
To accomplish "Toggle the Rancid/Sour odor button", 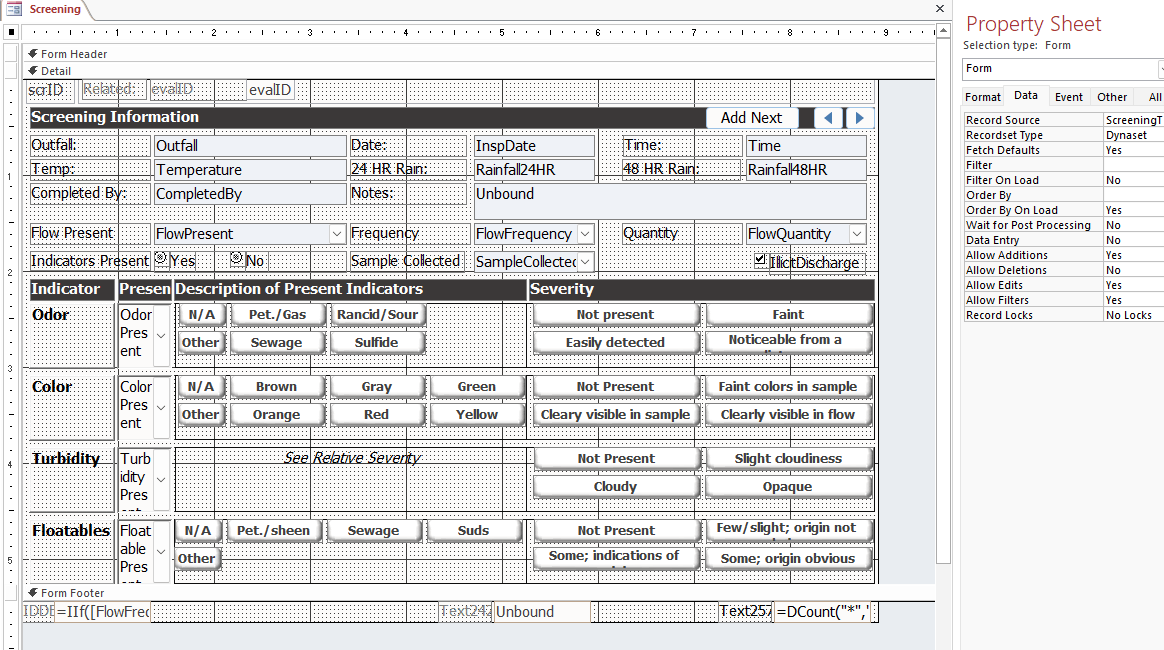I will tap(377, 315).
